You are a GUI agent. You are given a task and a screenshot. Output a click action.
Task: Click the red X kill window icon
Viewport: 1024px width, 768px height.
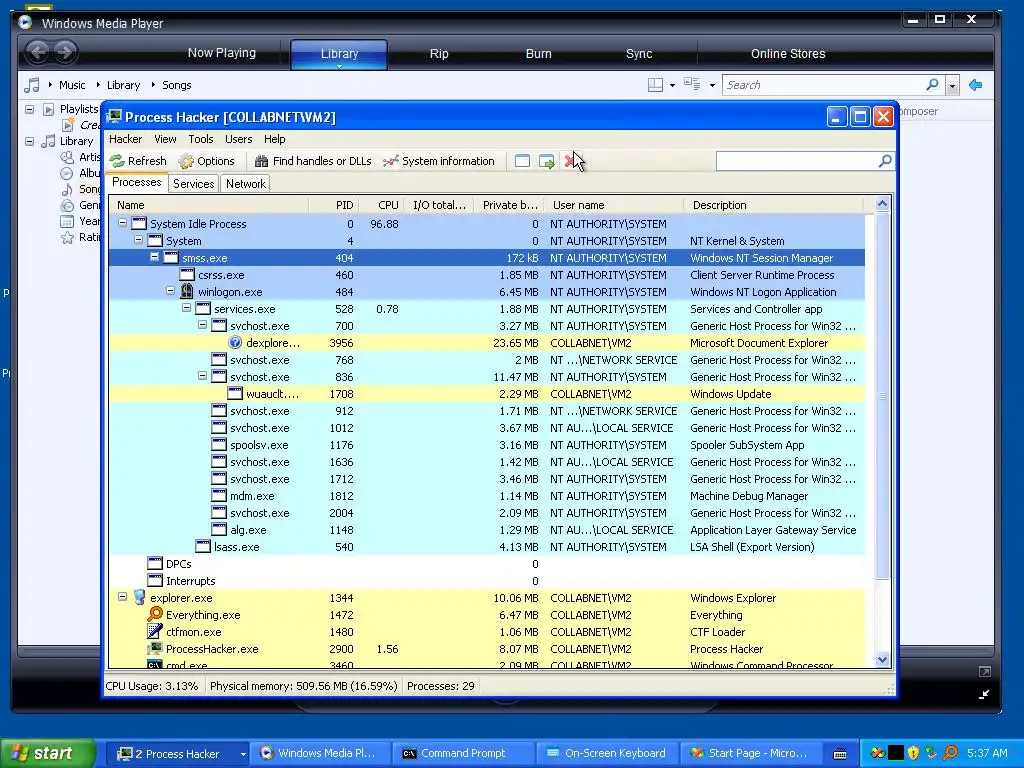click(570, 161)
